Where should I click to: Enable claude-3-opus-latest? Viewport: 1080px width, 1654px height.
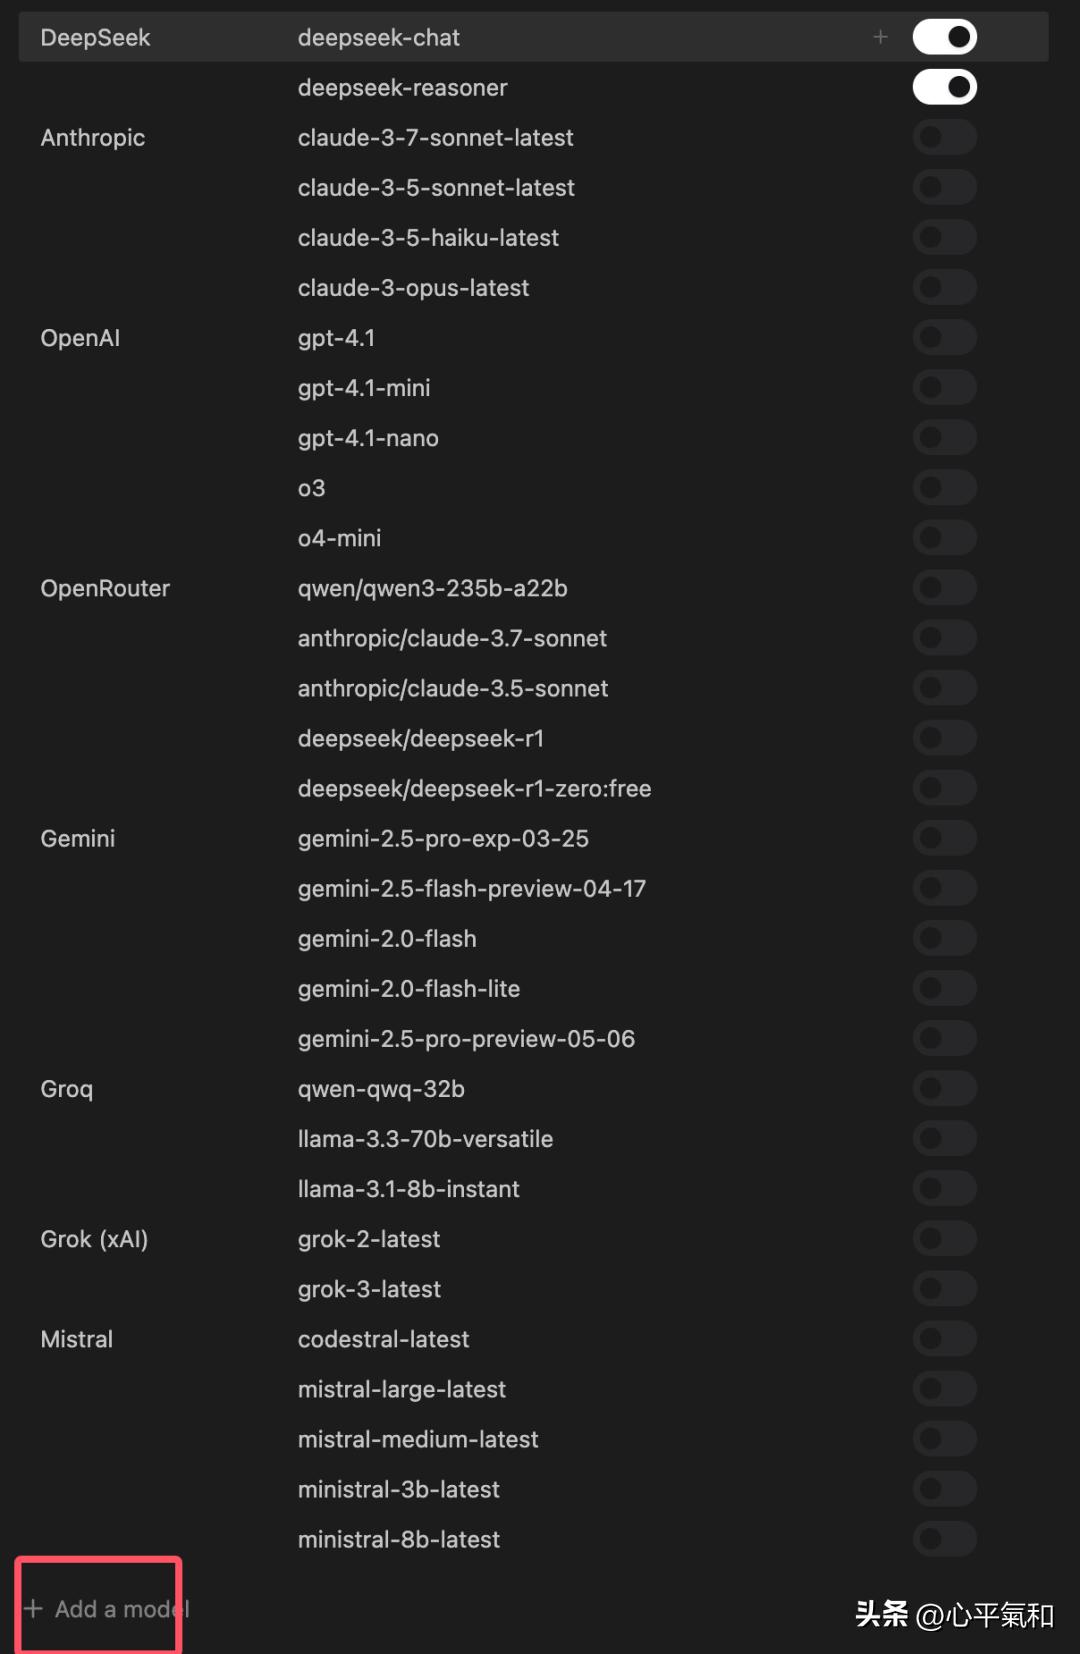[944, 287]
